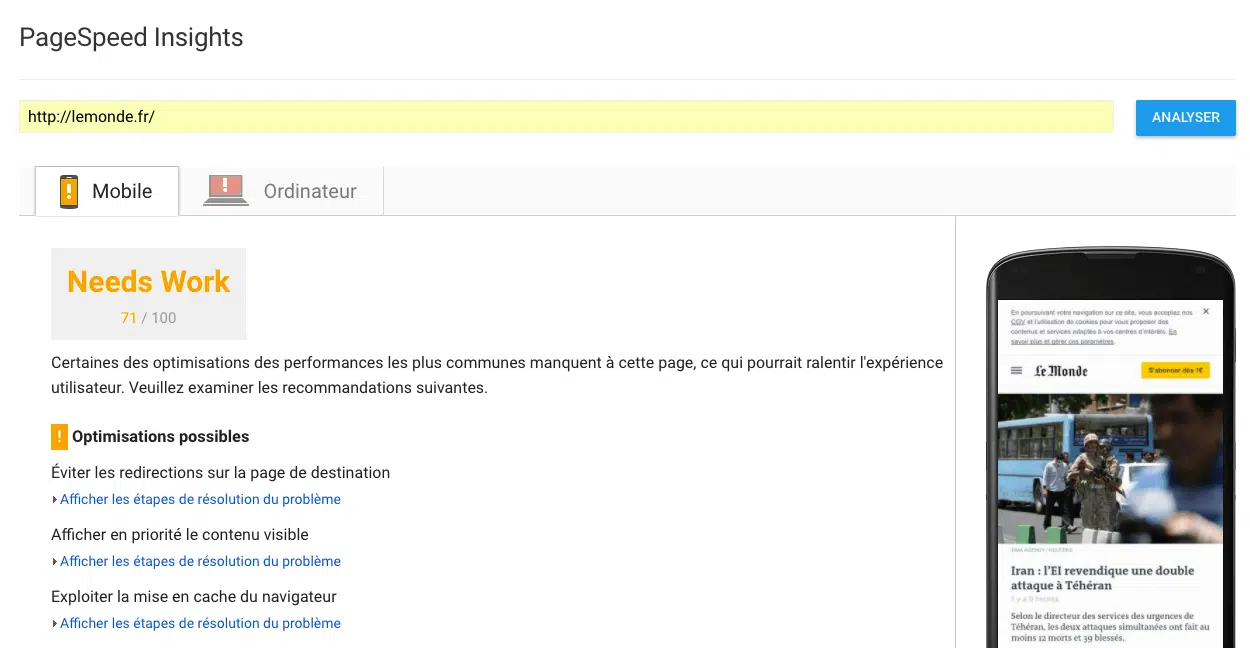
Task: Click the laptop warning icon for Ordinateur
Action: point(225,190)
